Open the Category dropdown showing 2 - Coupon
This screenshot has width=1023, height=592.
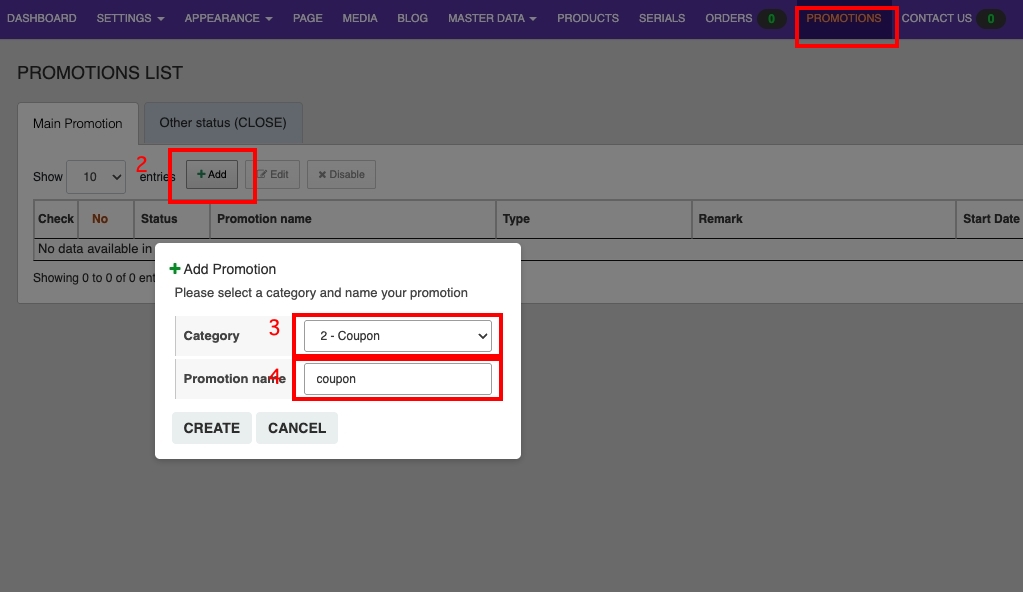(x=397, y=336)
